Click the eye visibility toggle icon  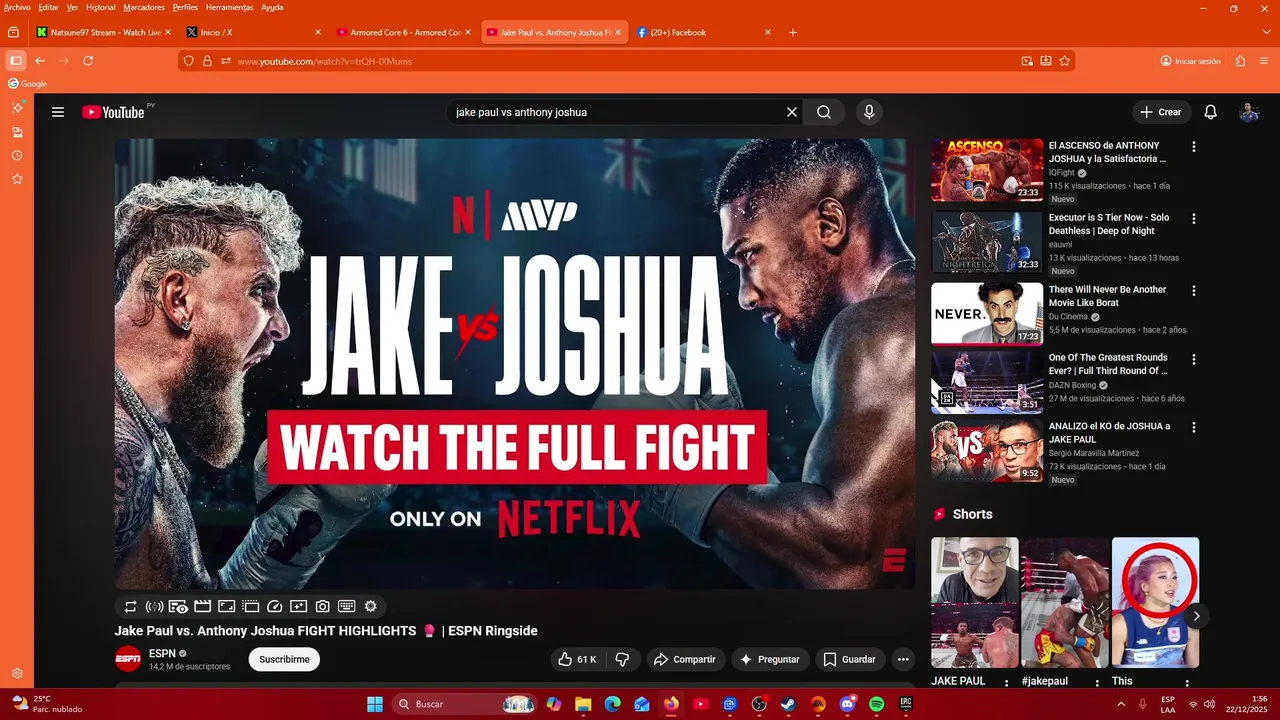coord(178,606)
